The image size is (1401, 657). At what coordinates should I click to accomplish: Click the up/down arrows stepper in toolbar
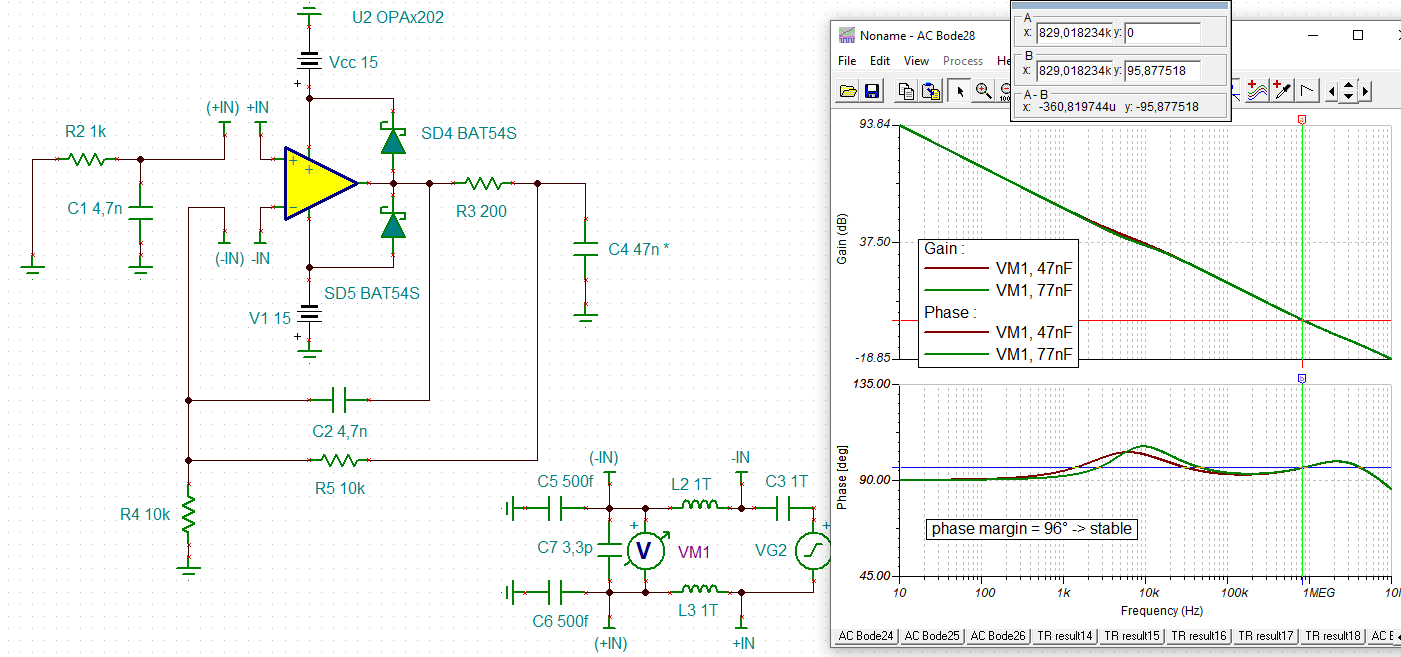click(1348, 91)
